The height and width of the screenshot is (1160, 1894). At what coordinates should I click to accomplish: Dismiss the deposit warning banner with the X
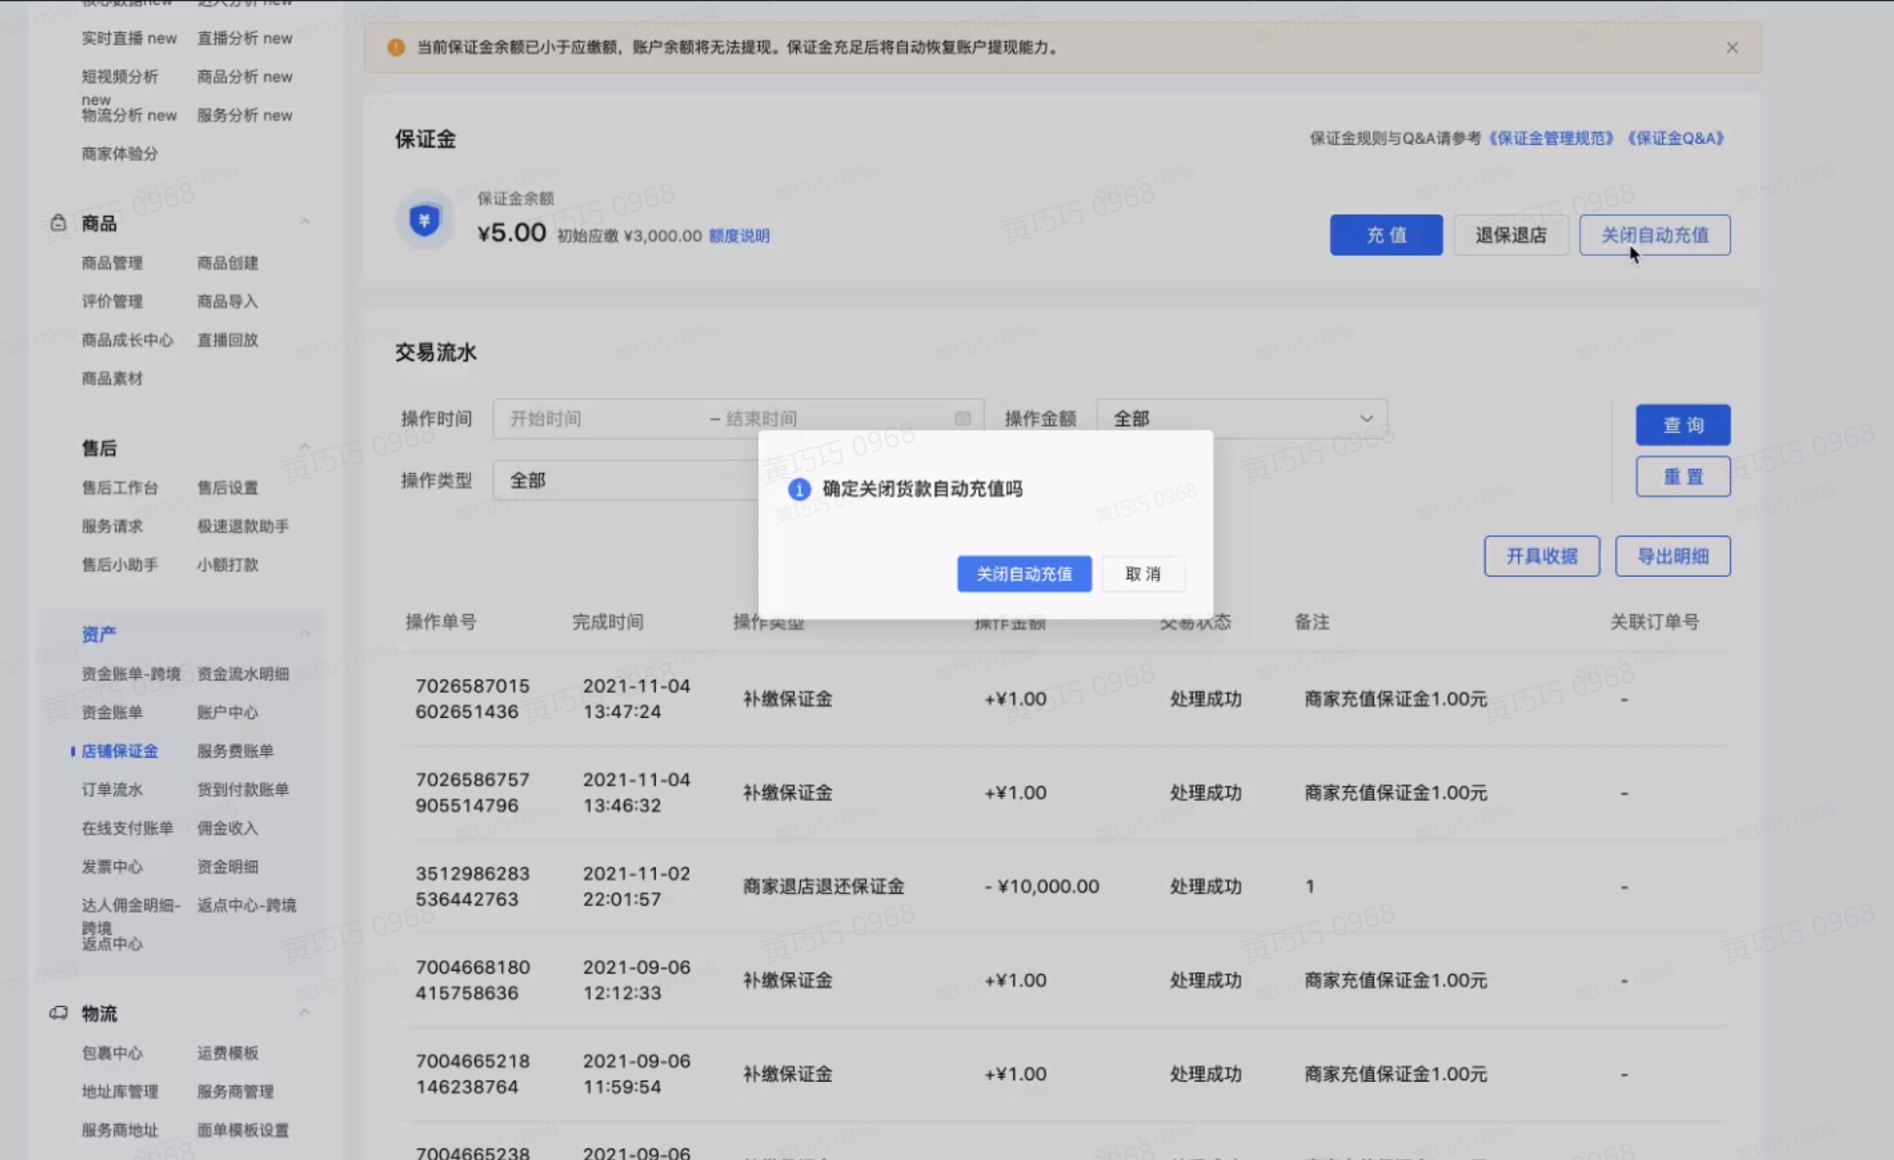coord(1732,46)
